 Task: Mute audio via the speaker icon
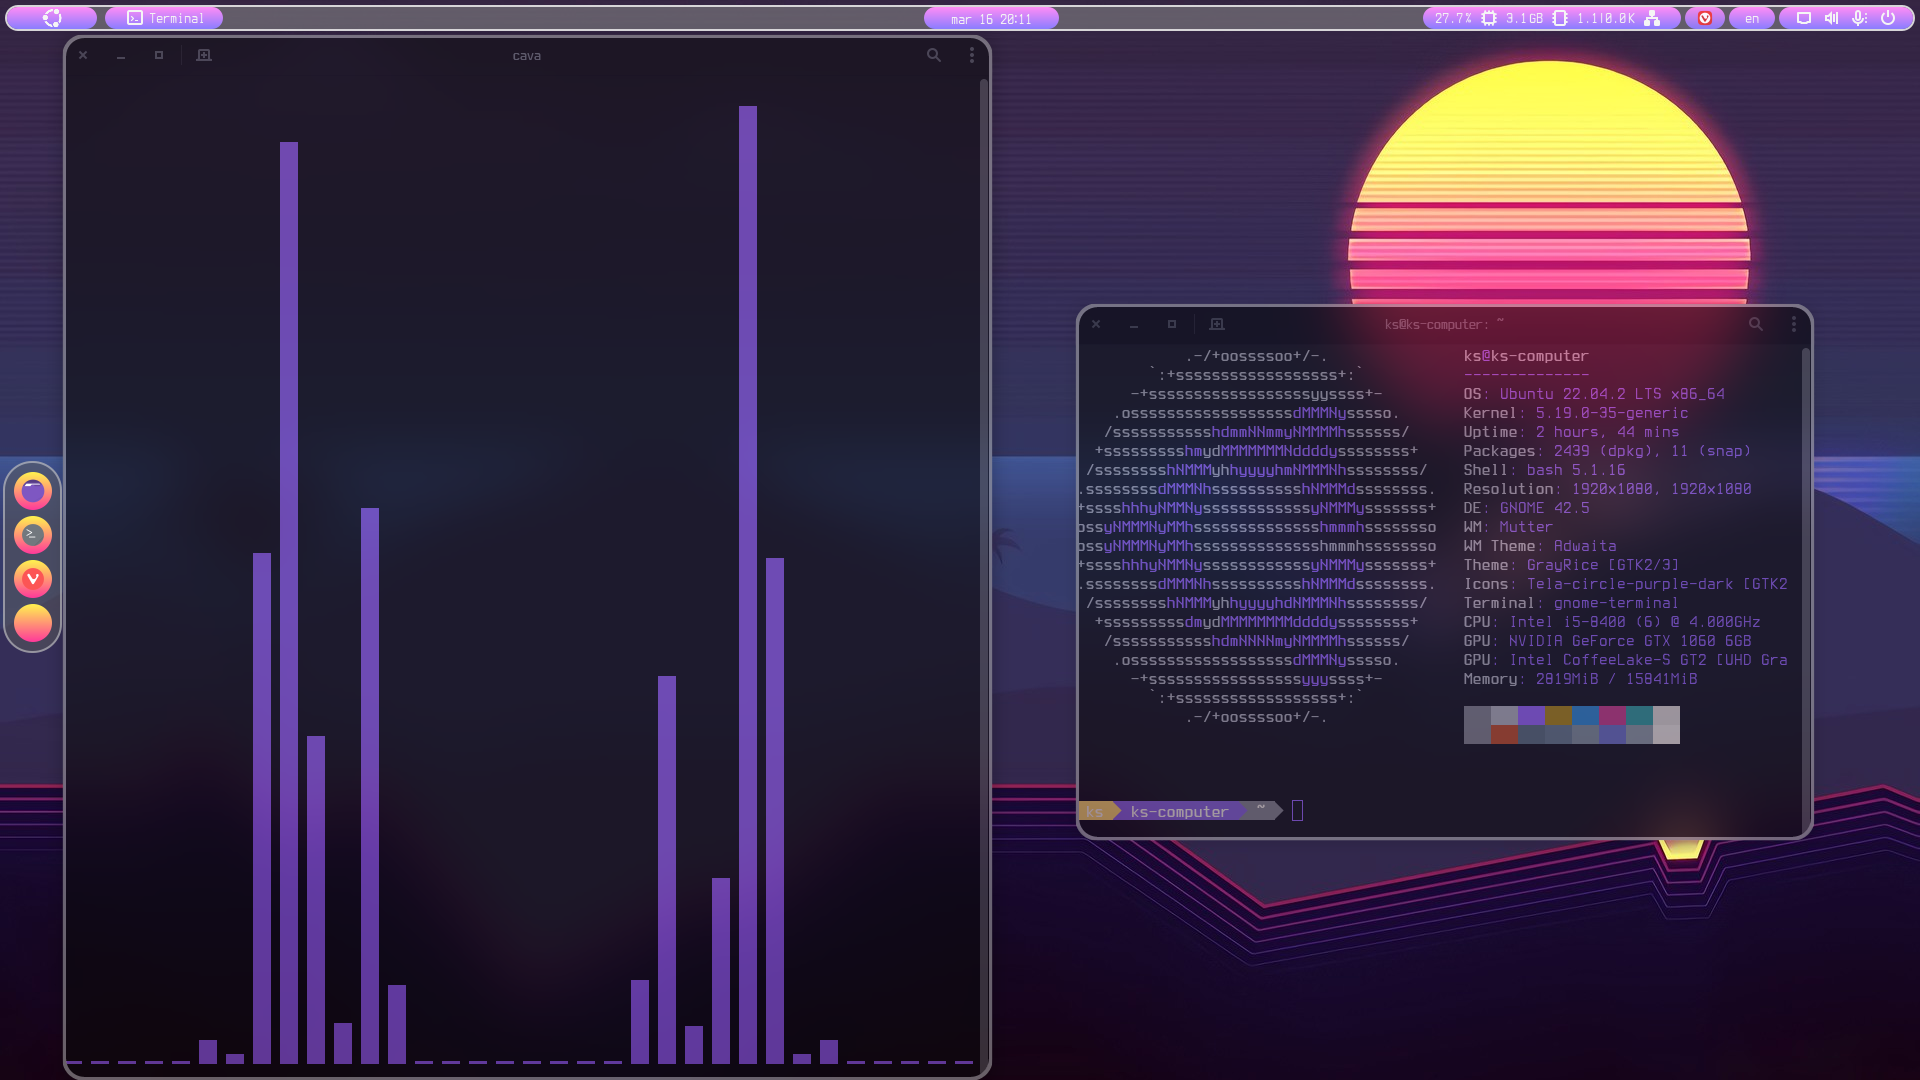coord(1830,17)
